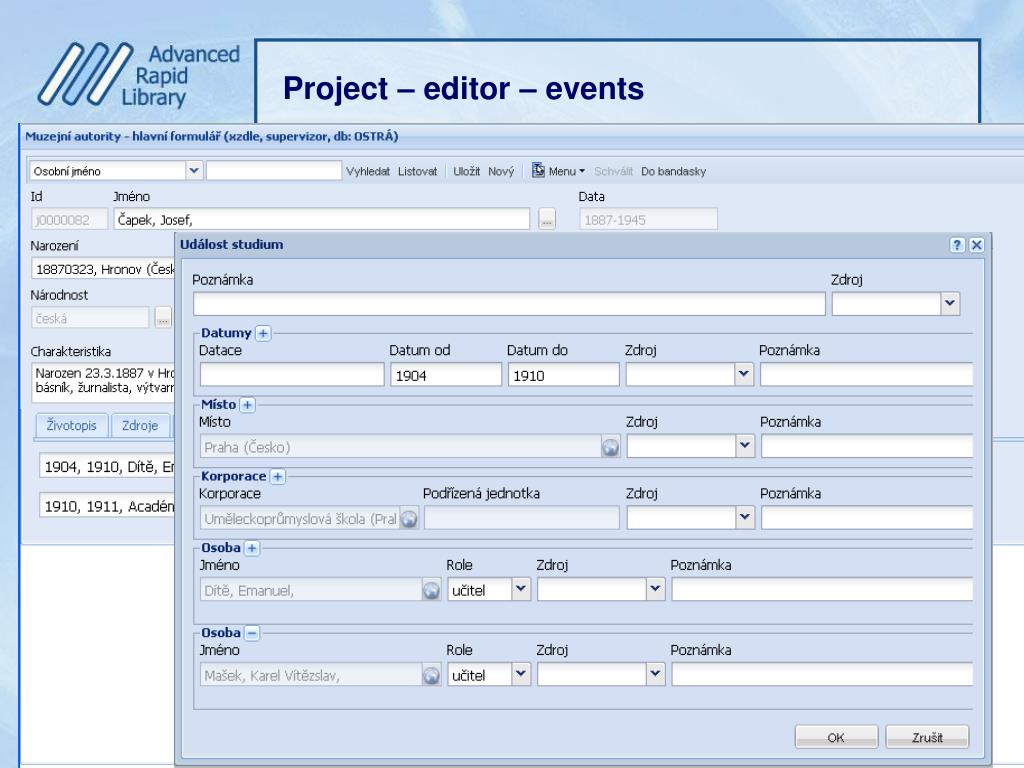
Task: Click the Datum do field showing 1910
Action: 564,375
